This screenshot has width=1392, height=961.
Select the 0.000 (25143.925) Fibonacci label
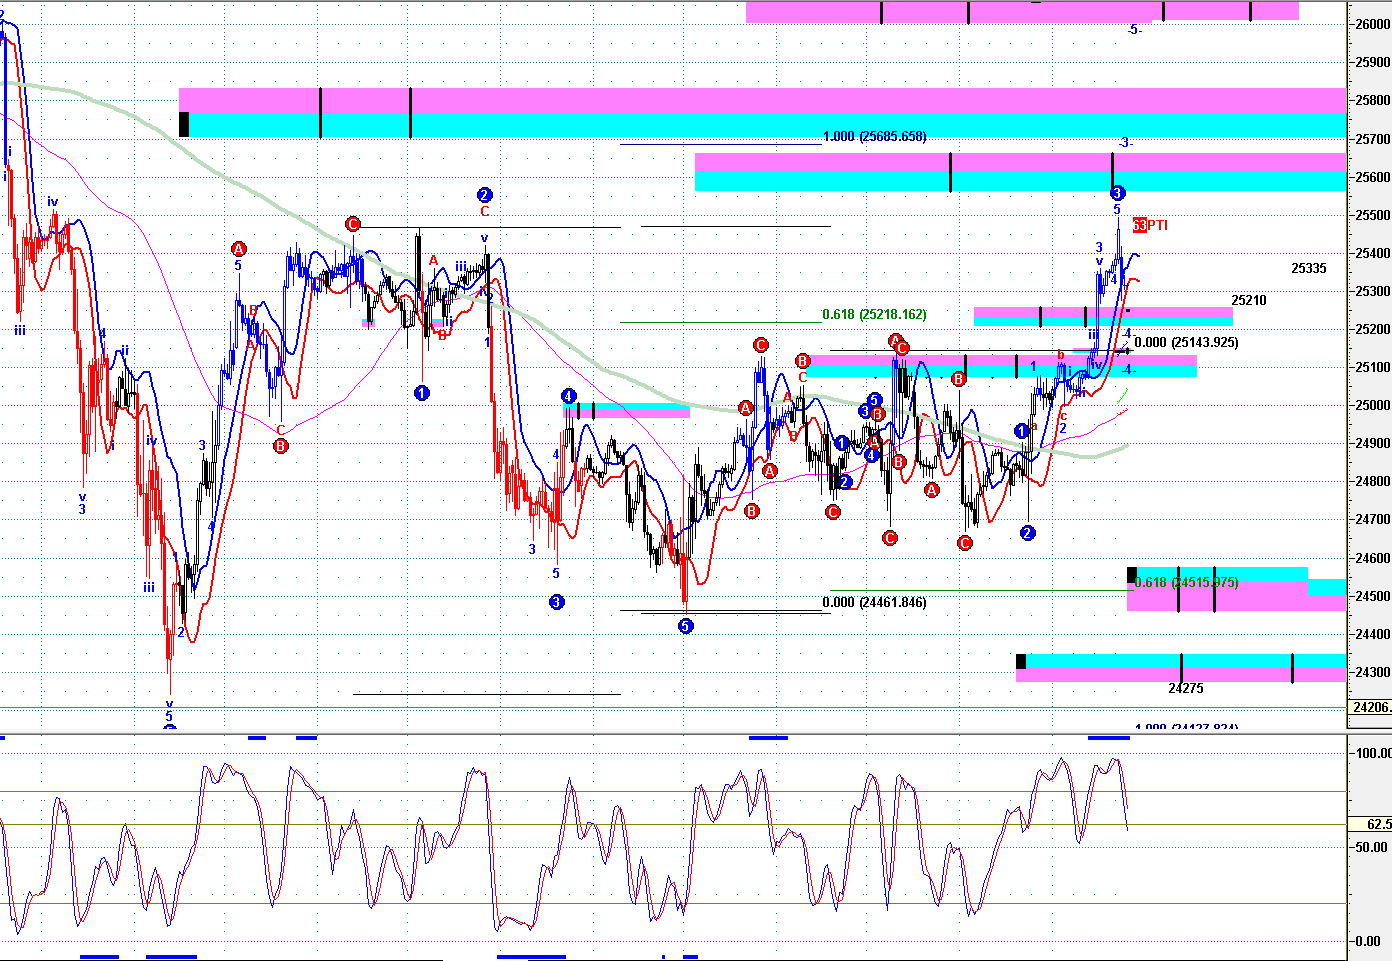click(1186, 343)
